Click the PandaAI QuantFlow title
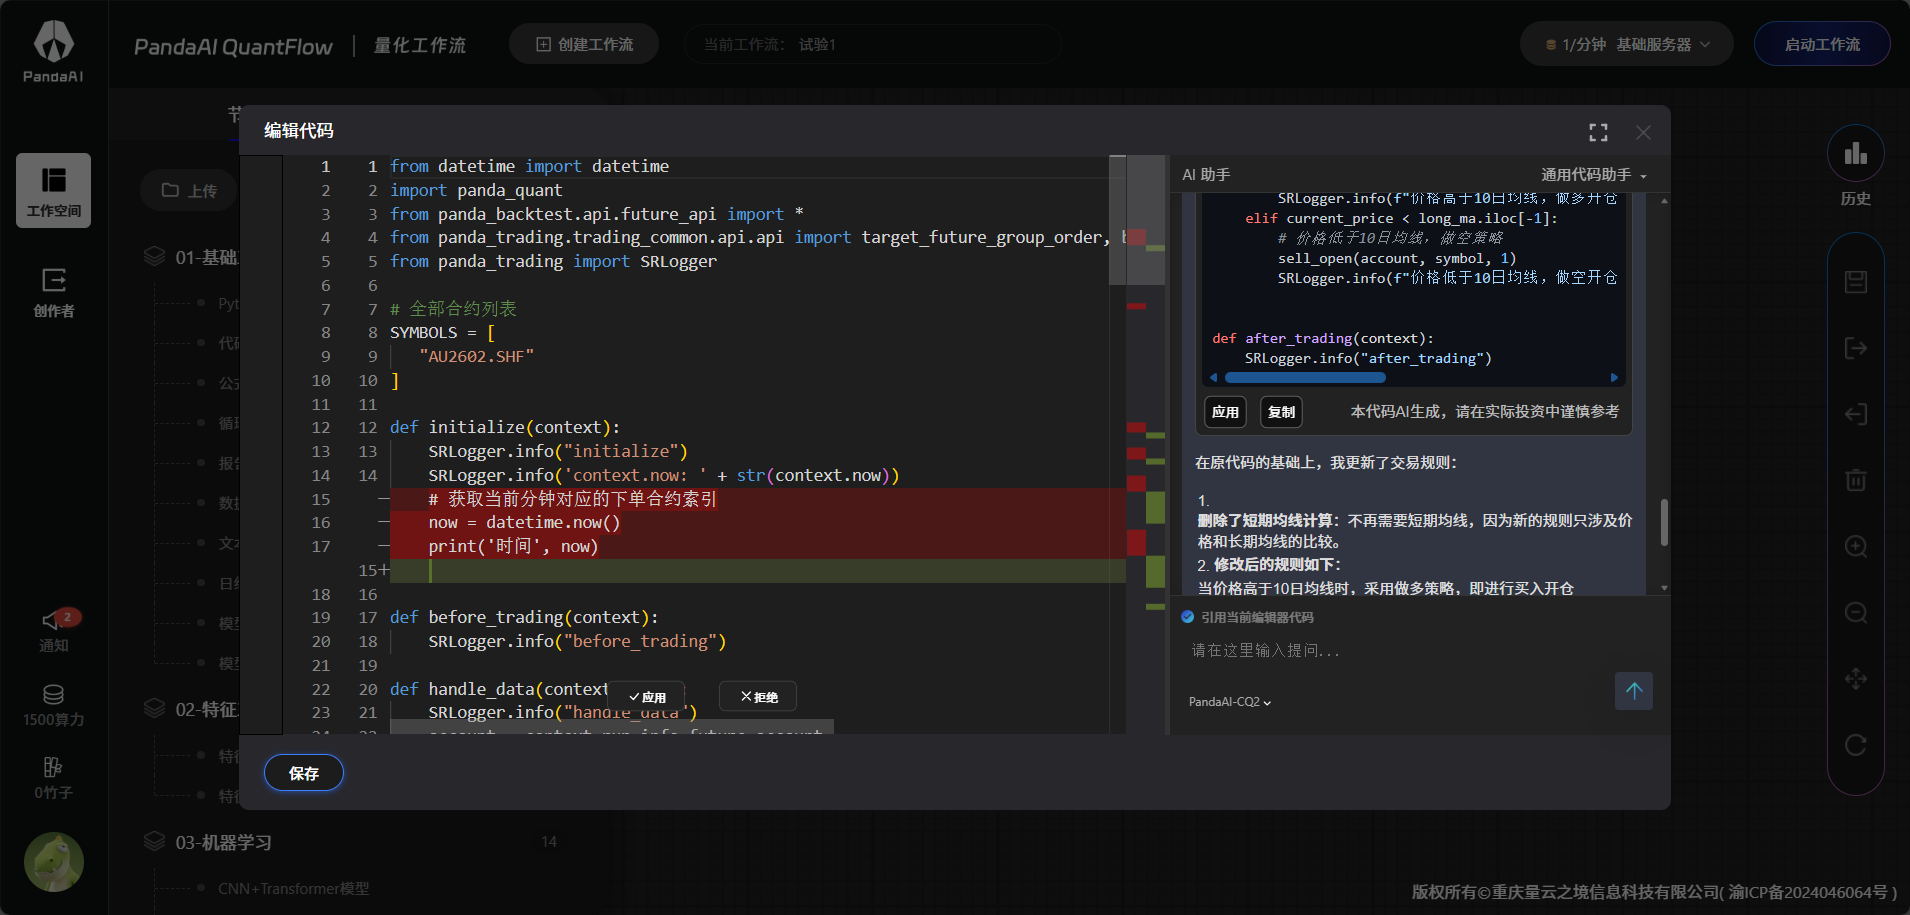The height and width of the screenshot is (915, 1910). tap(233, 46)
